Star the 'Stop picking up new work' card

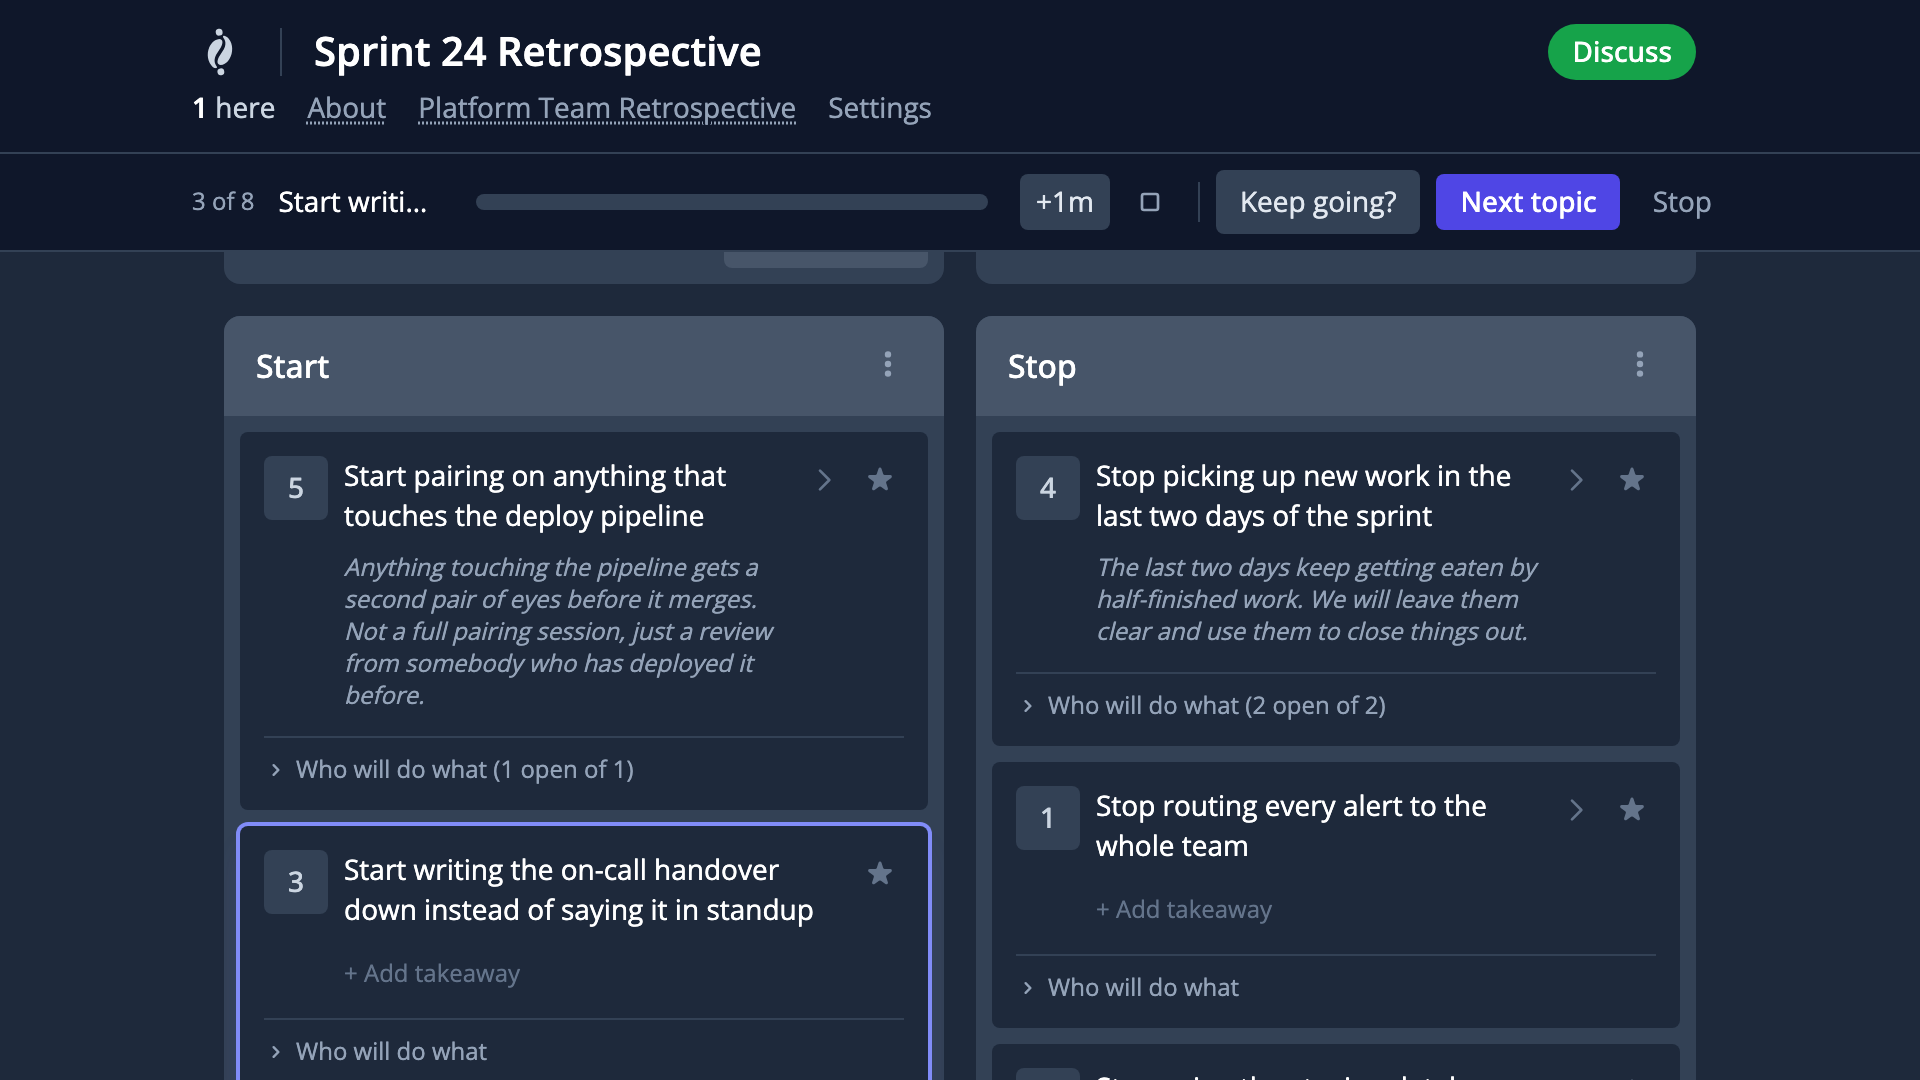click(1632, 480)
